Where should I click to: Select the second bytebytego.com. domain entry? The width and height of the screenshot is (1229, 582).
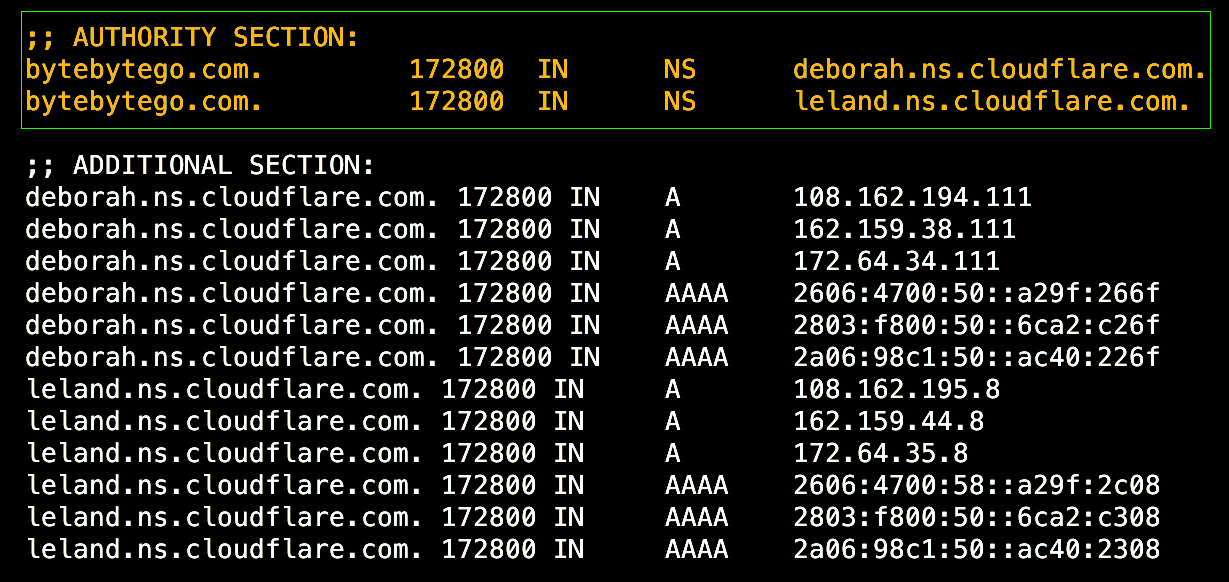coord(144,102)
